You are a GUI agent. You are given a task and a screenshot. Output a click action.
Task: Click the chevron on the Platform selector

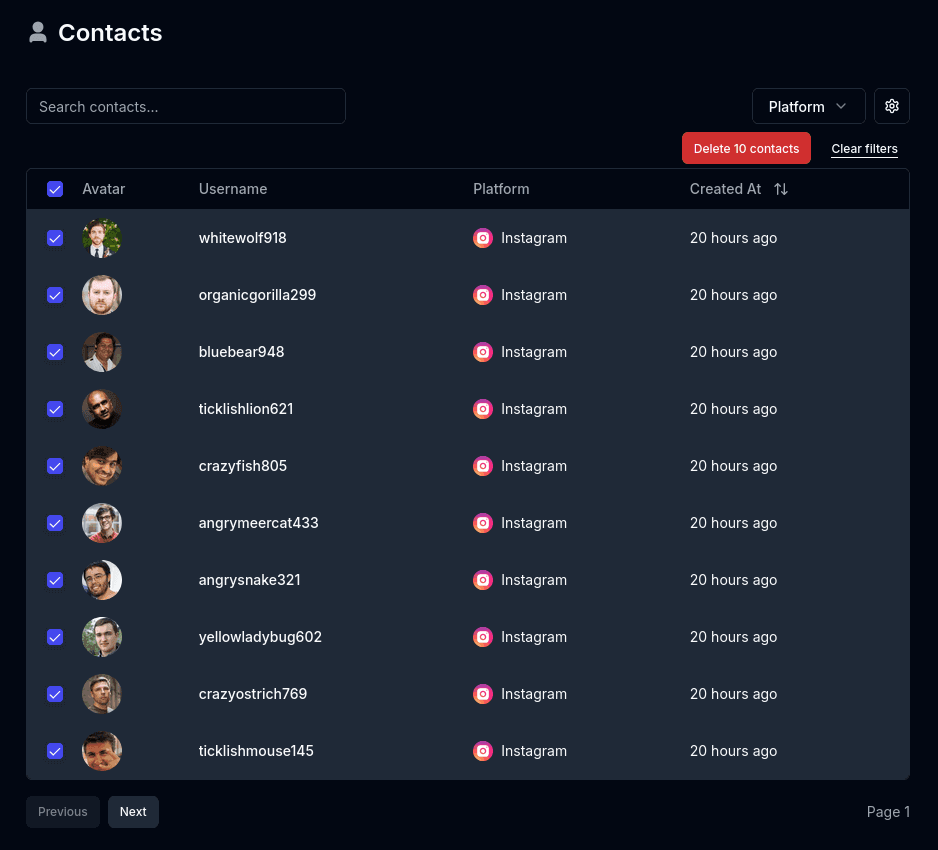[x=840, y=106]
